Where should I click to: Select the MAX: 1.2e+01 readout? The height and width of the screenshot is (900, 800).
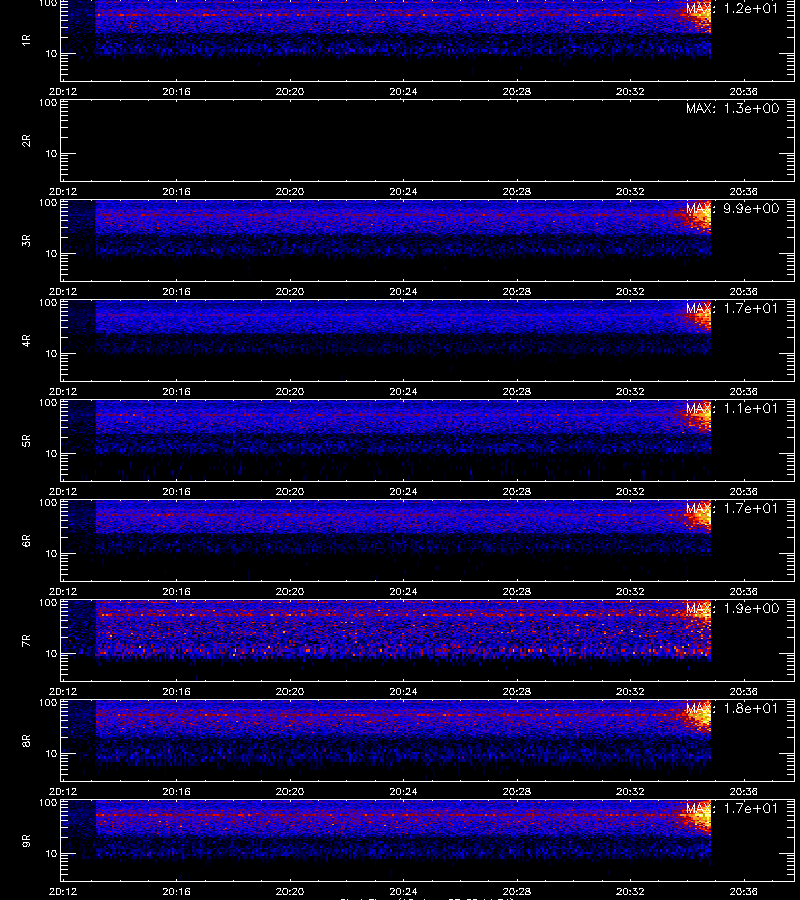point(732,9)
